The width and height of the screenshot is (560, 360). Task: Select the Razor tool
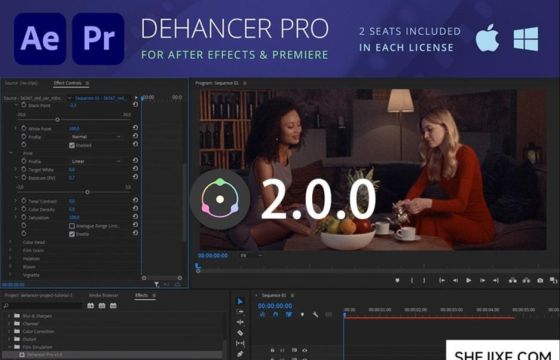pyautogui.click(x=240, y=333)
